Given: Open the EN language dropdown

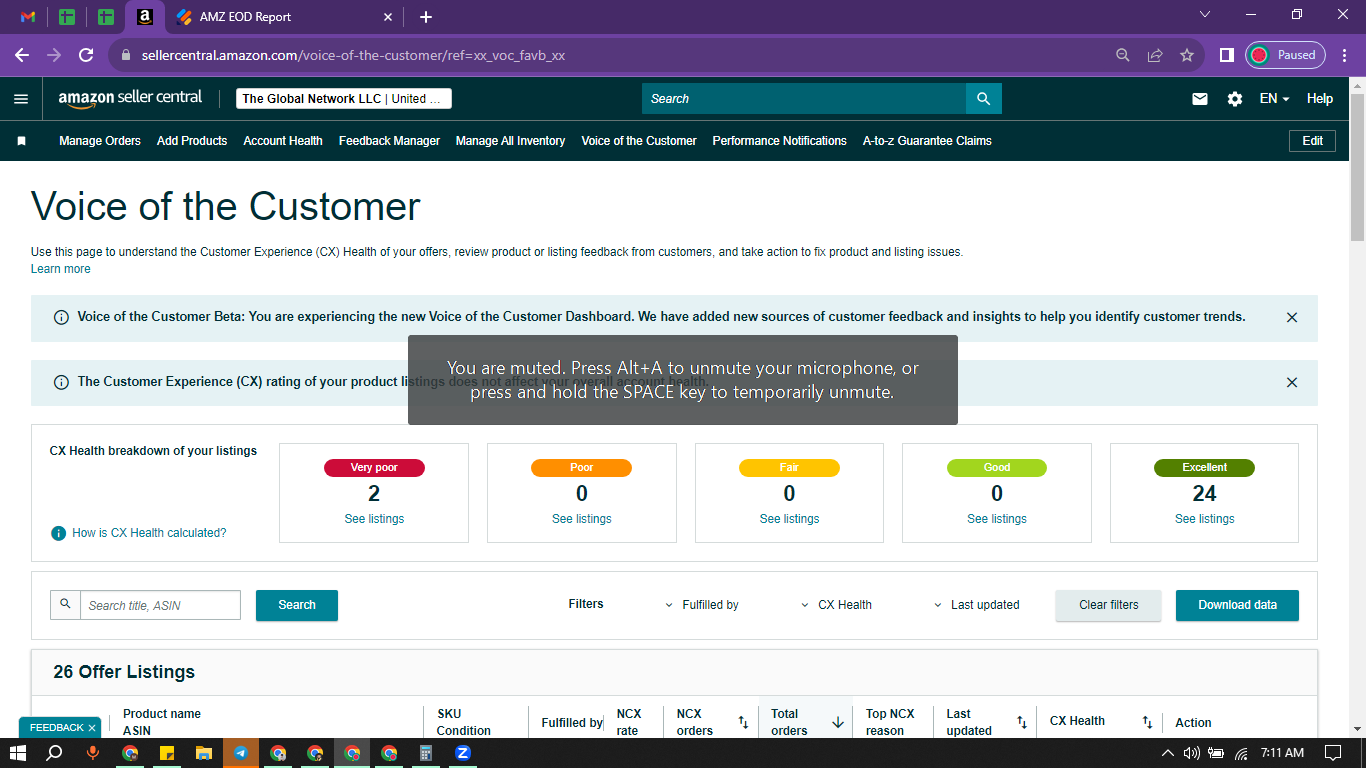Looking at the screenshot, I should pos(1274,99).
